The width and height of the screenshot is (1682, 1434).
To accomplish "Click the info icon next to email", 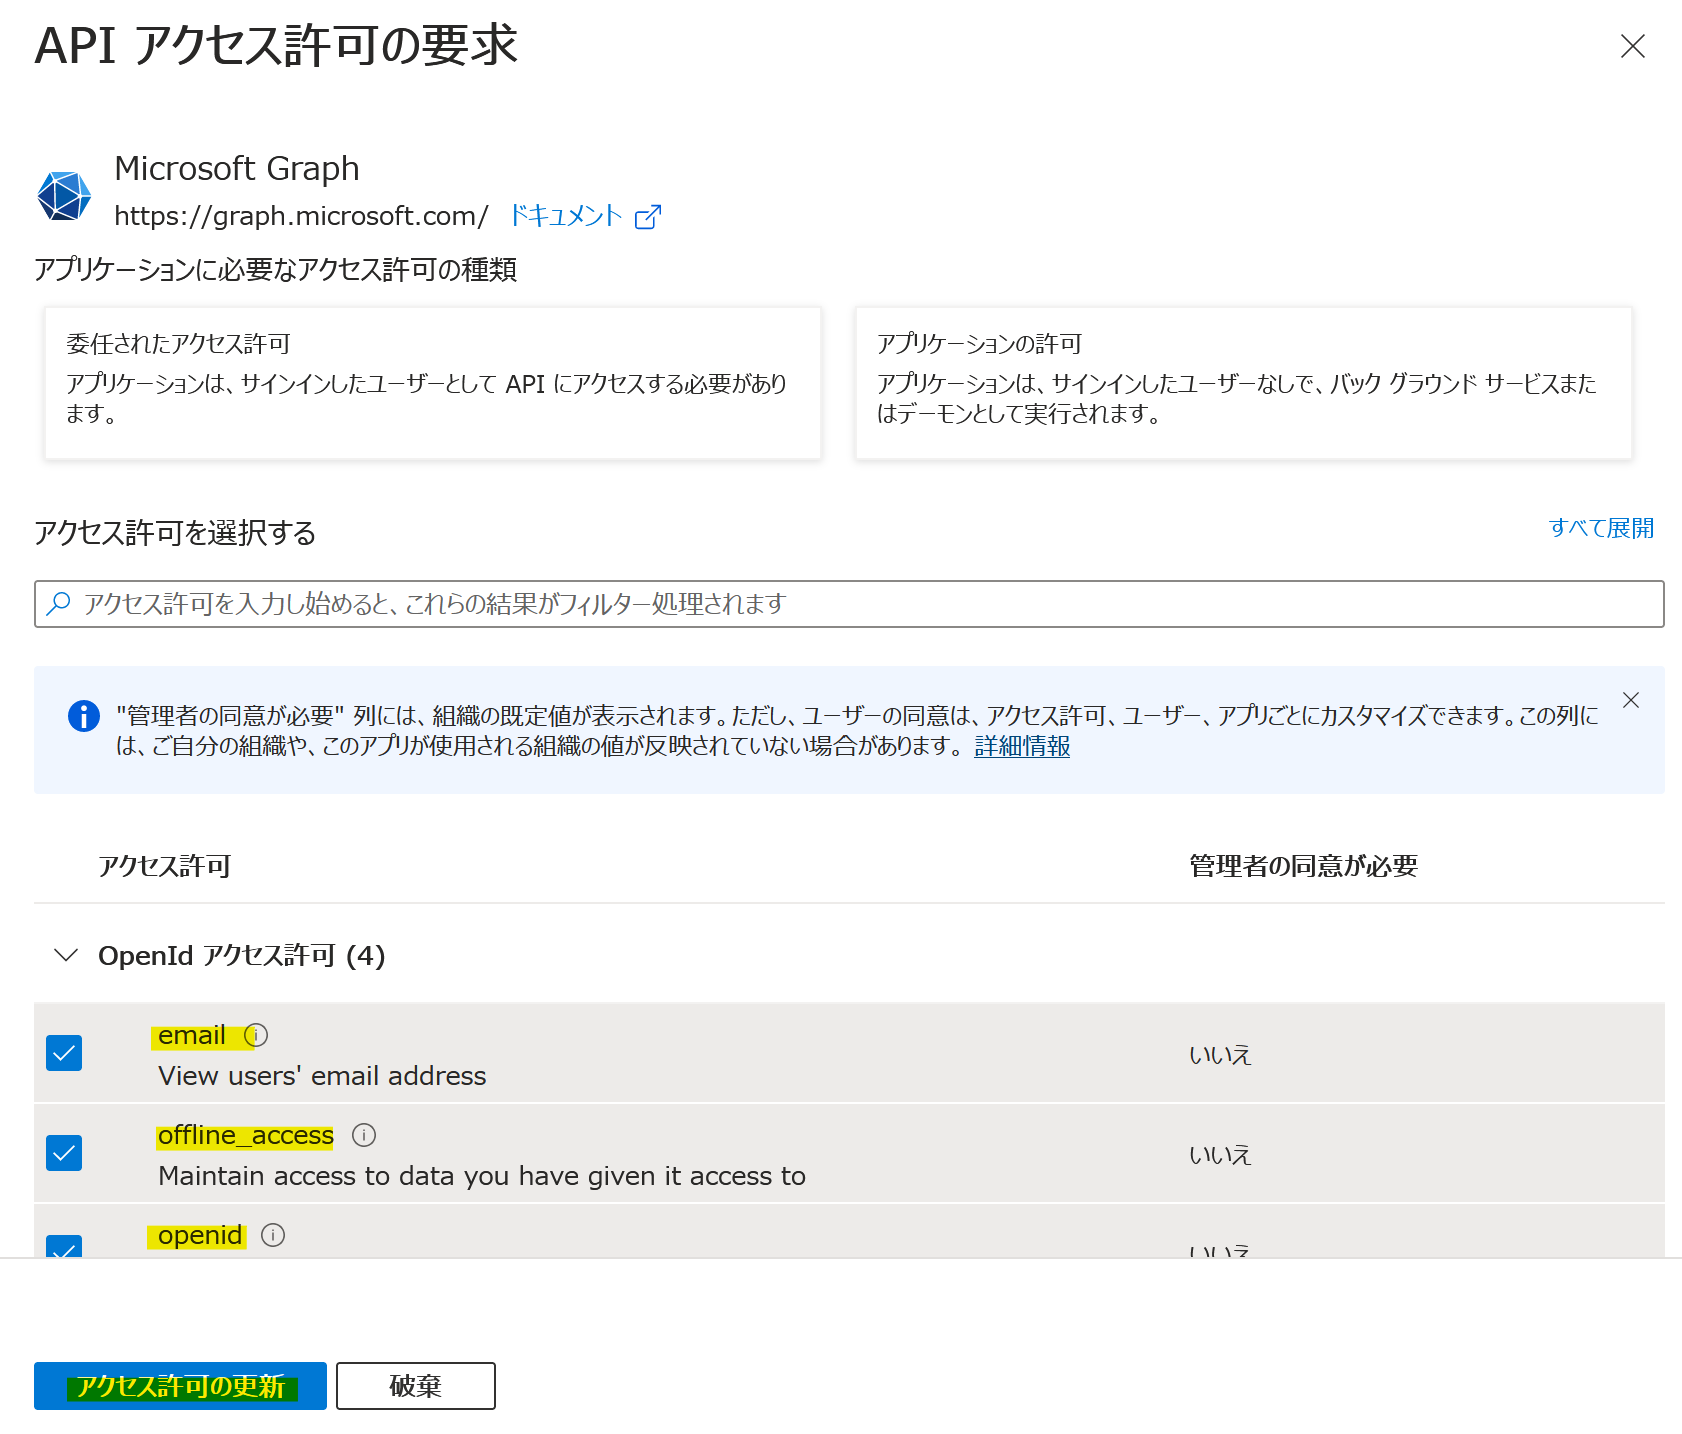I will coord(257,1035).
